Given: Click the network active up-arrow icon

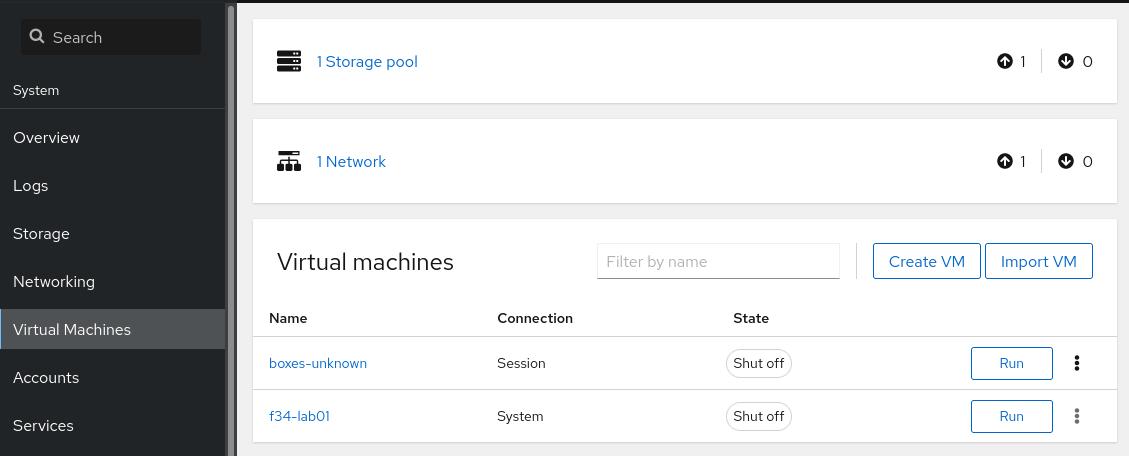Looking at the screenshot, I should coord(1005,161).
